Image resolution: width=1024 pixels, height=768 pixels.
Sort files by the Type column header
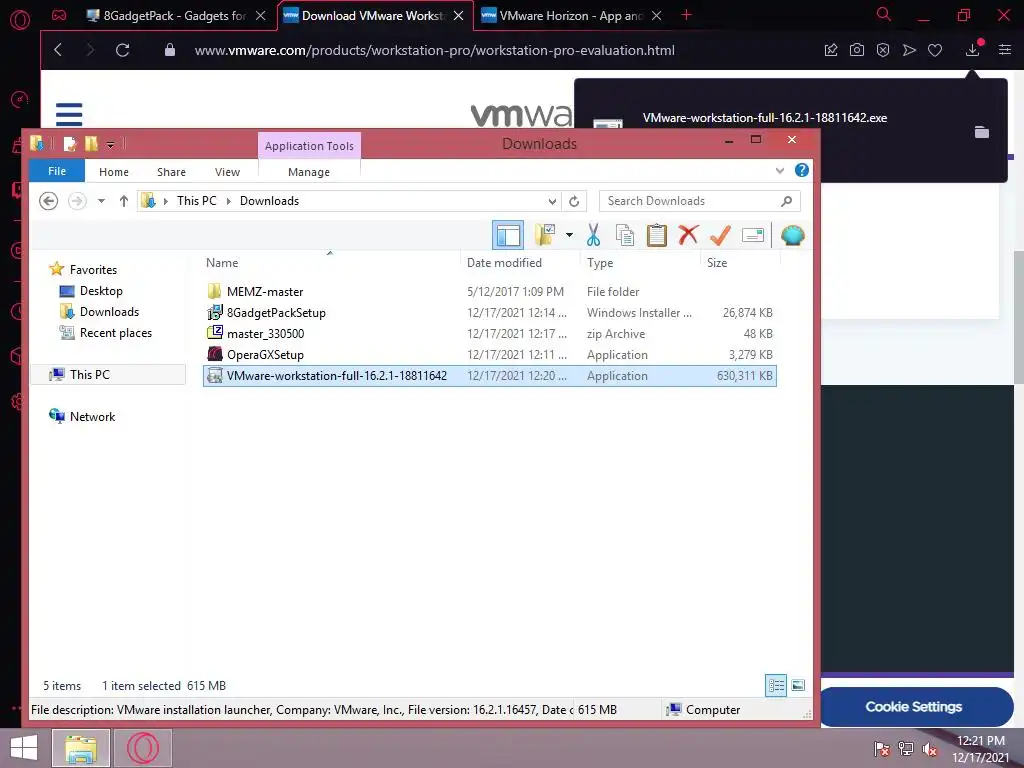tap(600, 263)
